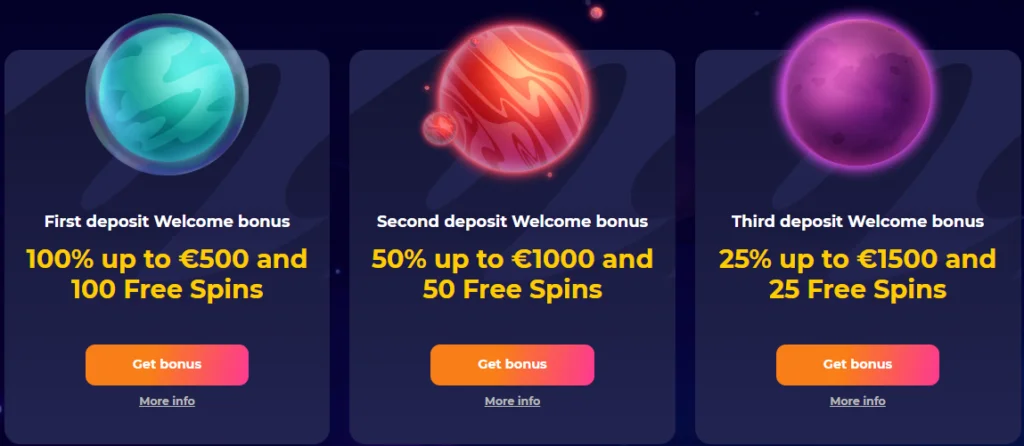Open More info for first deposit bonus

167,401
